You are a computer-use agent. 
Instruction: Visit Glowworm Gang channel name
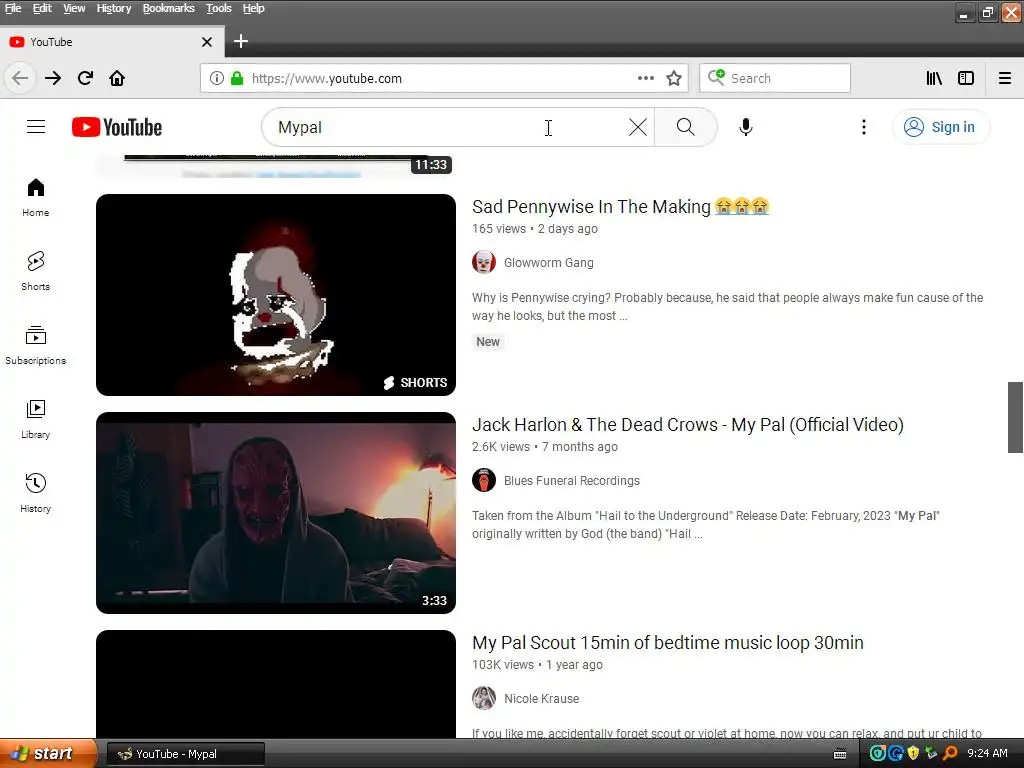549,263
